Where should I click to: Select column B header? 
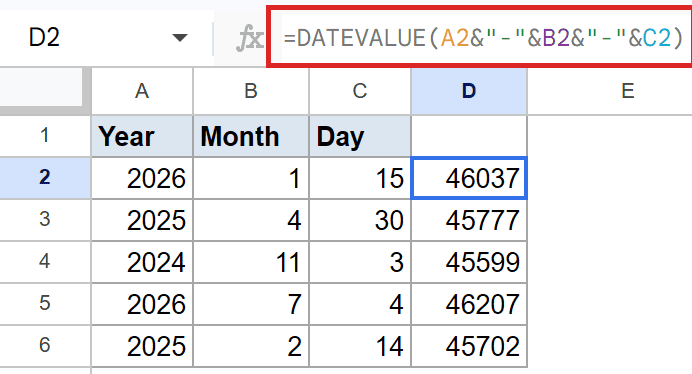click(x=251, y=91)
